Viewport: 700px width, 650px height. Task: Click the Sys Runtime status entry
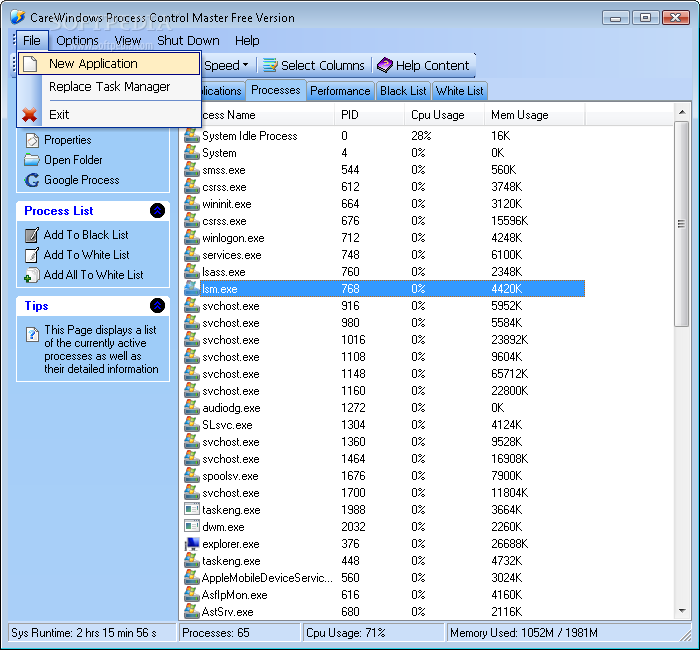(x=92, y=633)
